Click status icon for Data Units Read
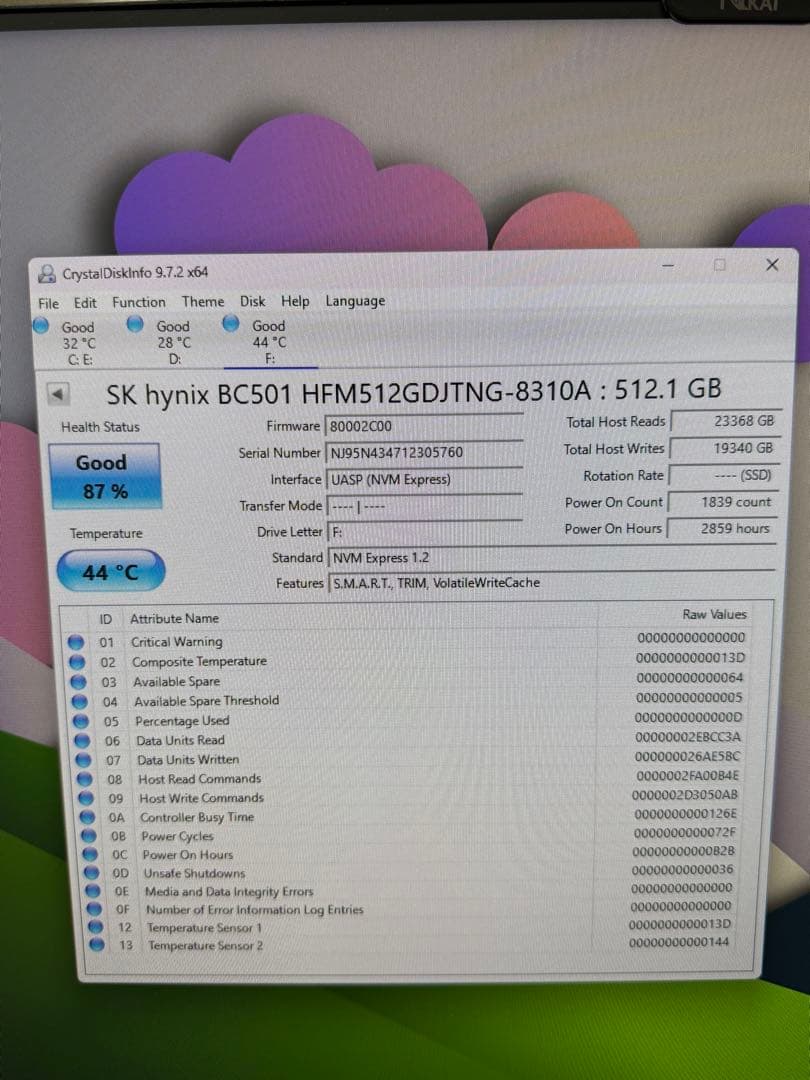Screen dimensions: 810x1080 (82, 741)
